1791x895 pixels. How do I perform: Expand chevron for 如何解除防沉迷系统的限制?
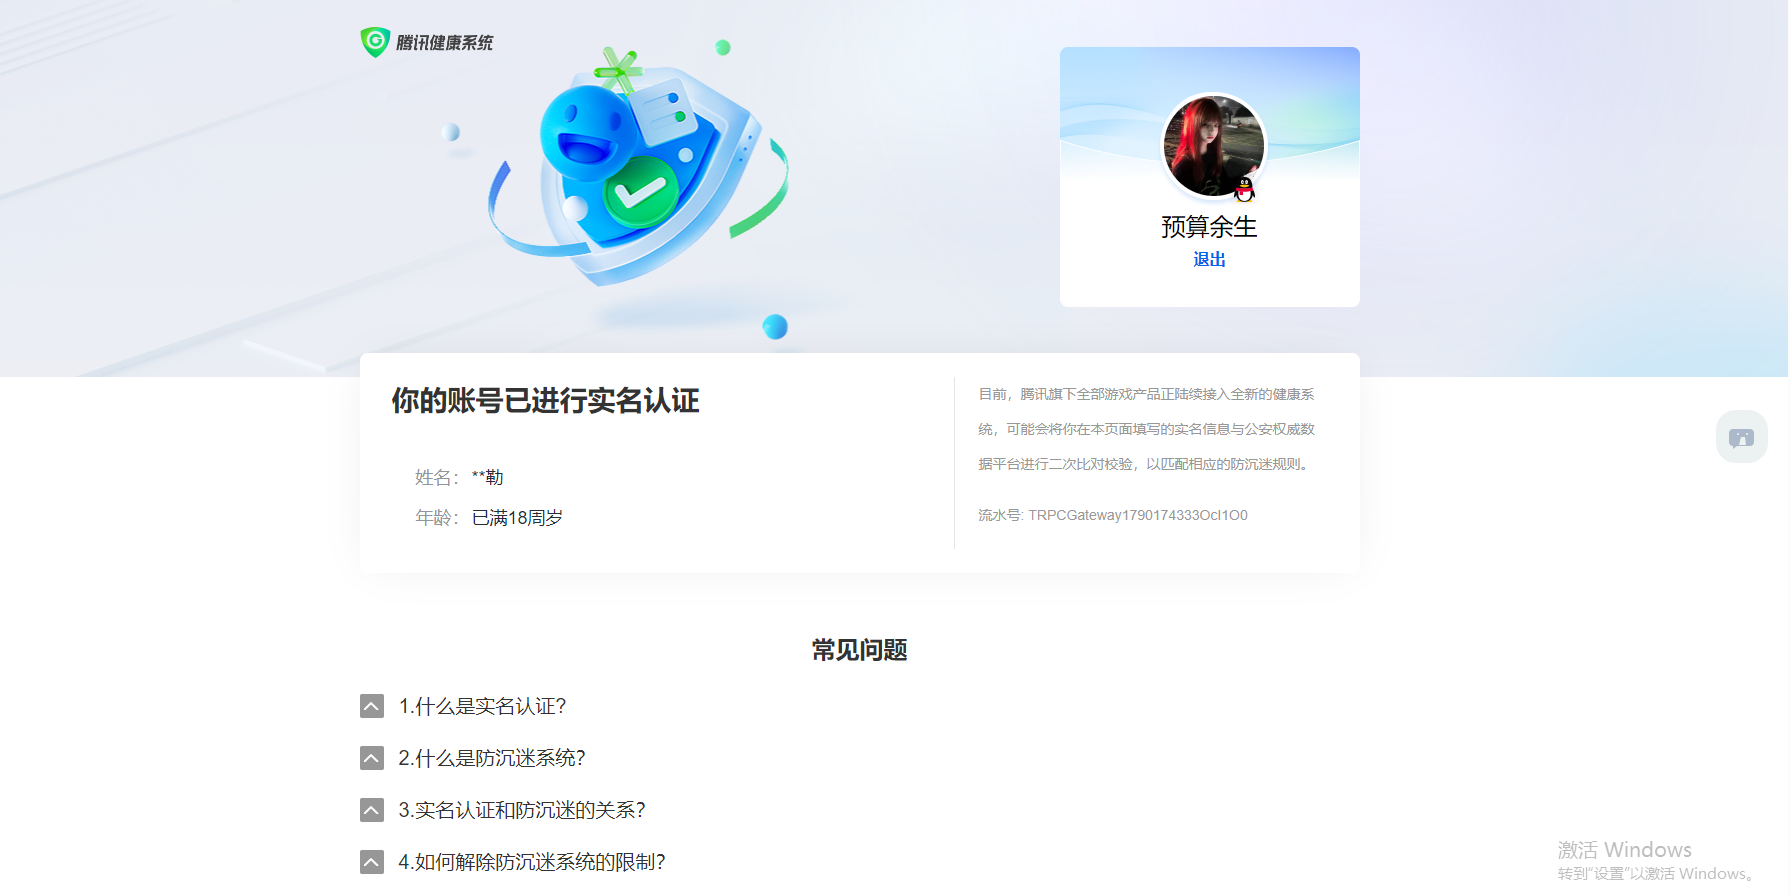point(372,862)
